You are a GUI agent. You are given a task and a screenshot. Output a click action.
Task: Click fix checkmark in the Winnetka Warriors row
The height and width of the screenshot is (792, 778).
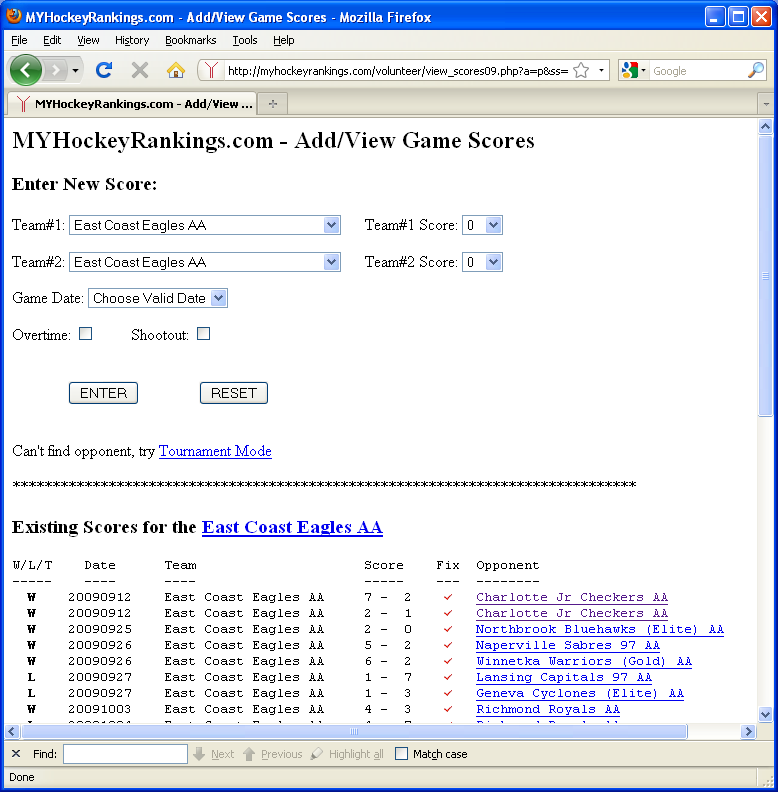click(x=448, y=661)
